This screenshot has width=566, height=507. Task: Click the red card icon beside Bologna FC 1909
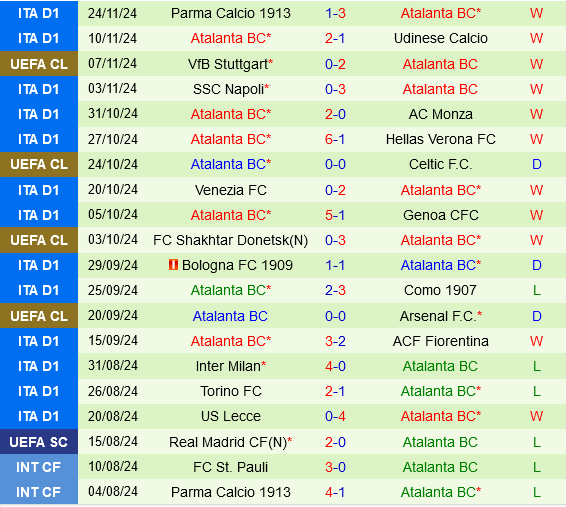[x=173, y=265]
